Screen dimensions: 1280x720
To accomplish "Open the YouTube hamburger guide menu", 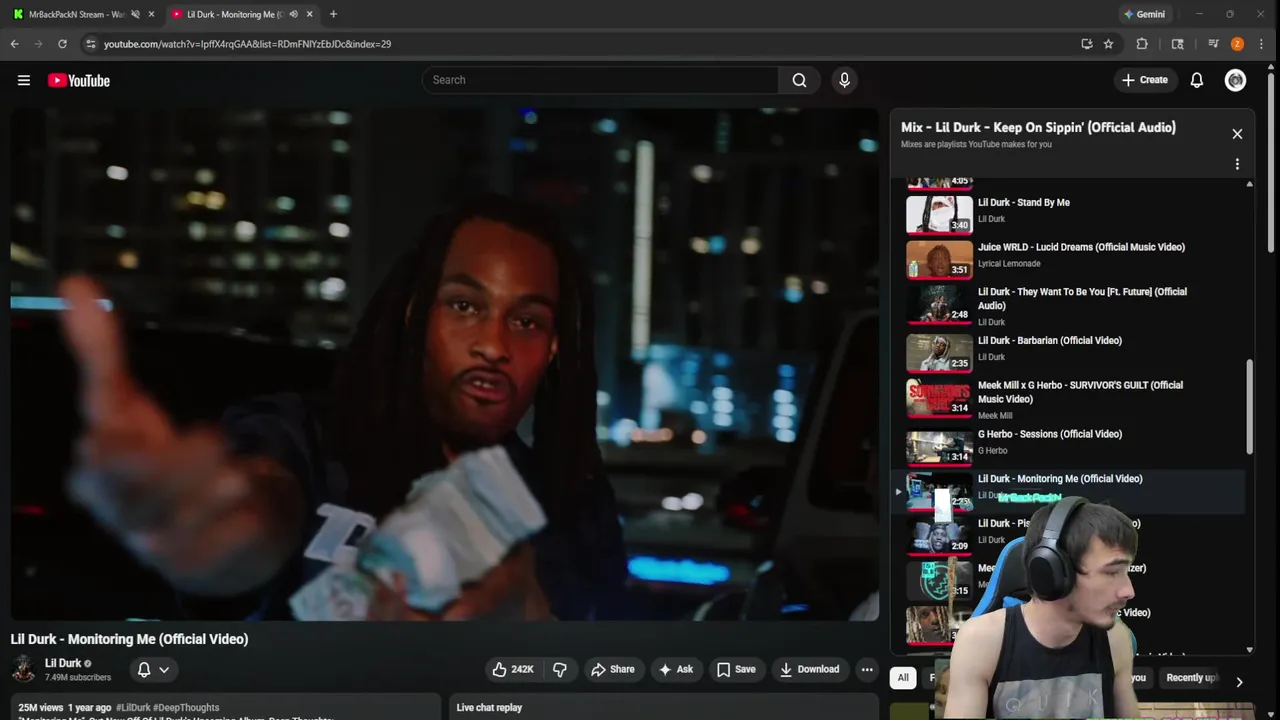I will click(24, 80).
